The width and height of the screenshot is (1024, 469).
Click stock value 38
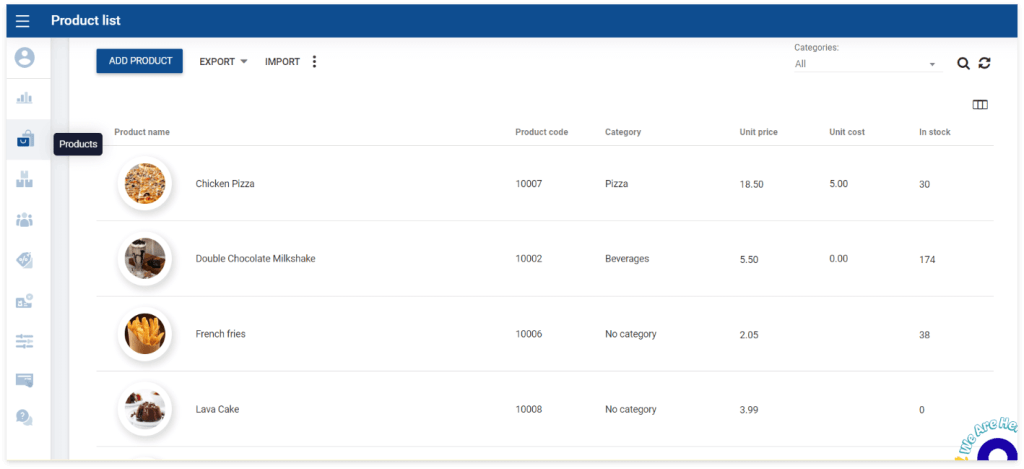click(x=924, y=334)
